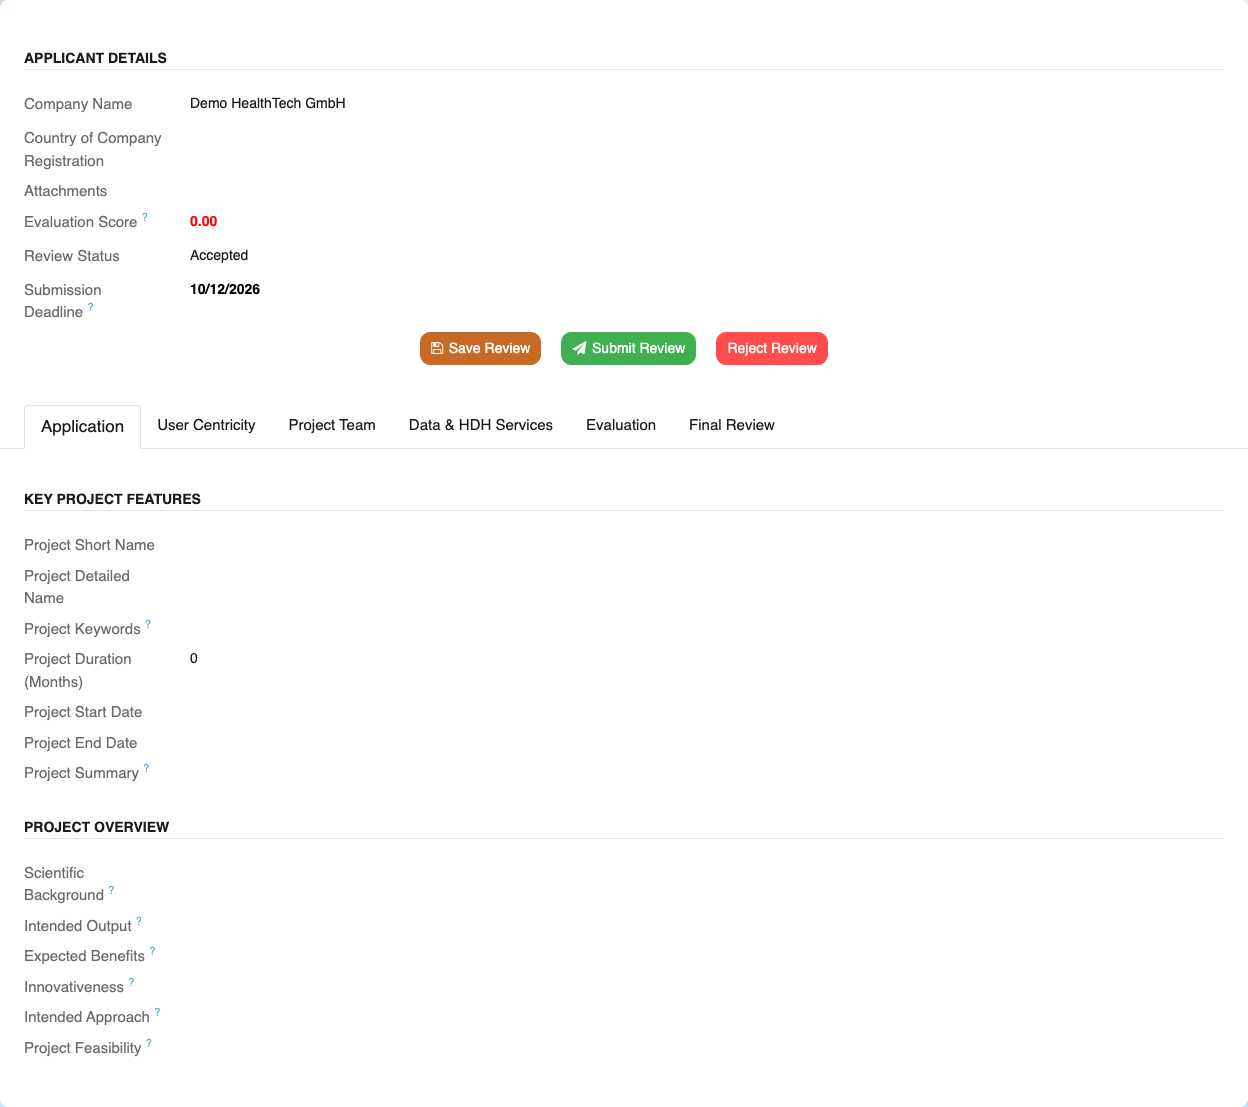
Task: Click the Project Duration value 0
Action: click(194, 658)
